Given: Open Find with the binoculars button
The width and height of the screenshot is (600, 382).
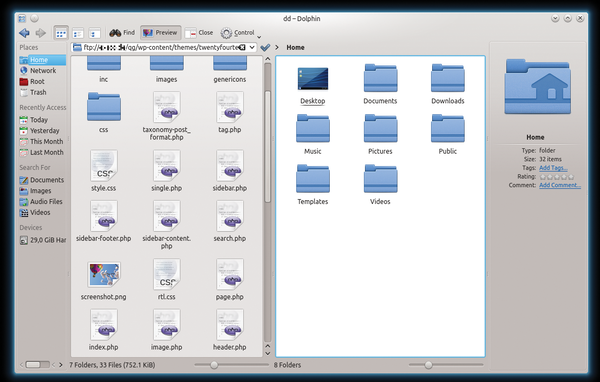Looking at the screenshot, I should 122,33.
